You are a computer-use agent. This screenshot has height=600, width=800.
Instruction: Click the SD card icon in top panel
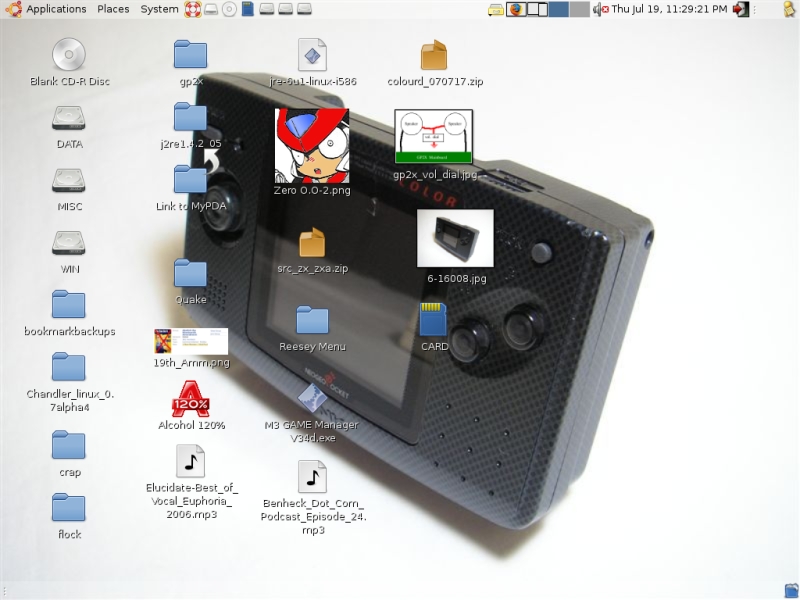248,9
